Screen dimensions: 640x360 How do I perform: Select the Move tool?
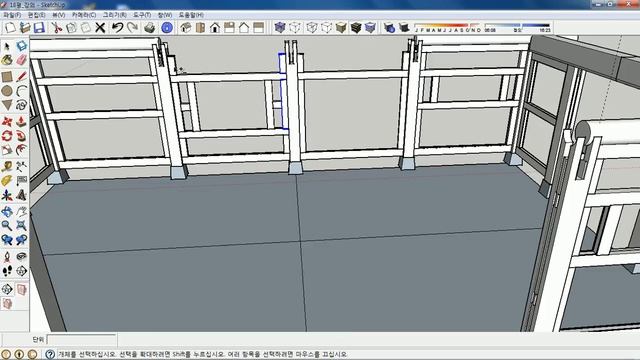7,121
